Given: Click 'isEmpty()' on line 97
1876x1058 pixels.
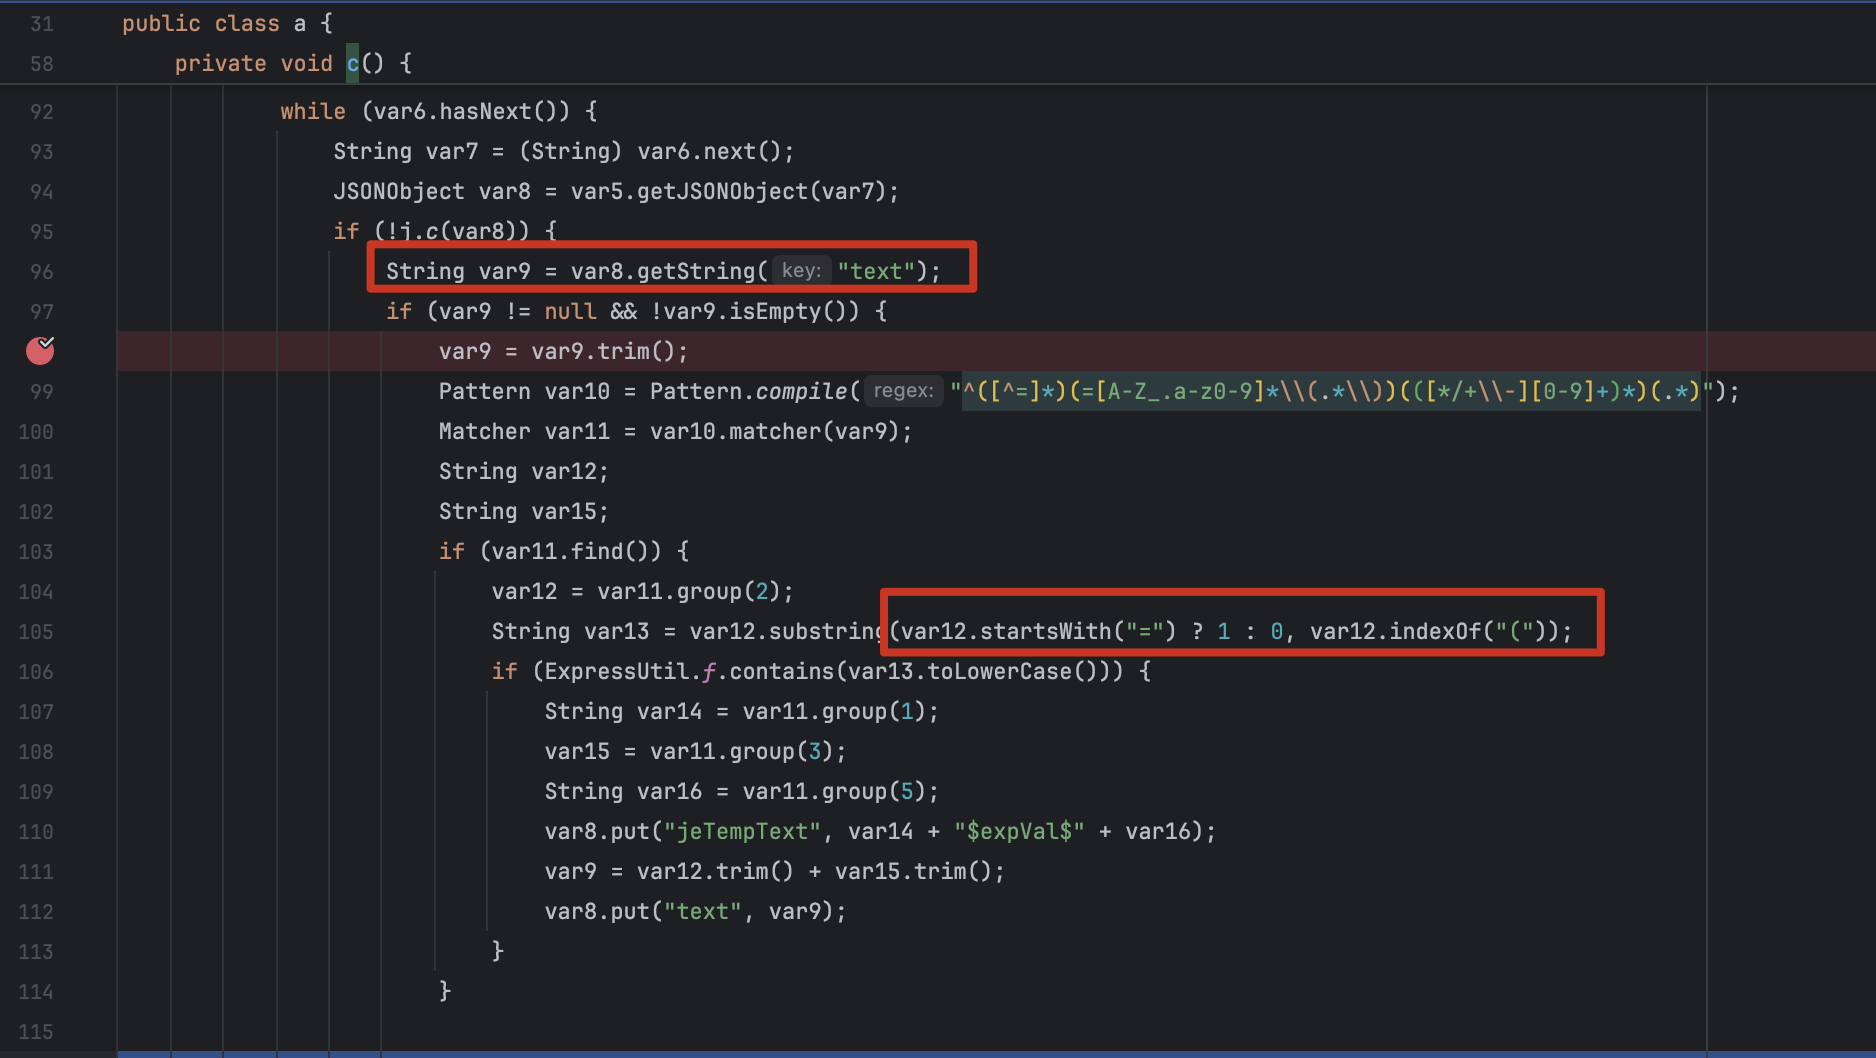Looking at the screenshot, I should pos(788,311).
